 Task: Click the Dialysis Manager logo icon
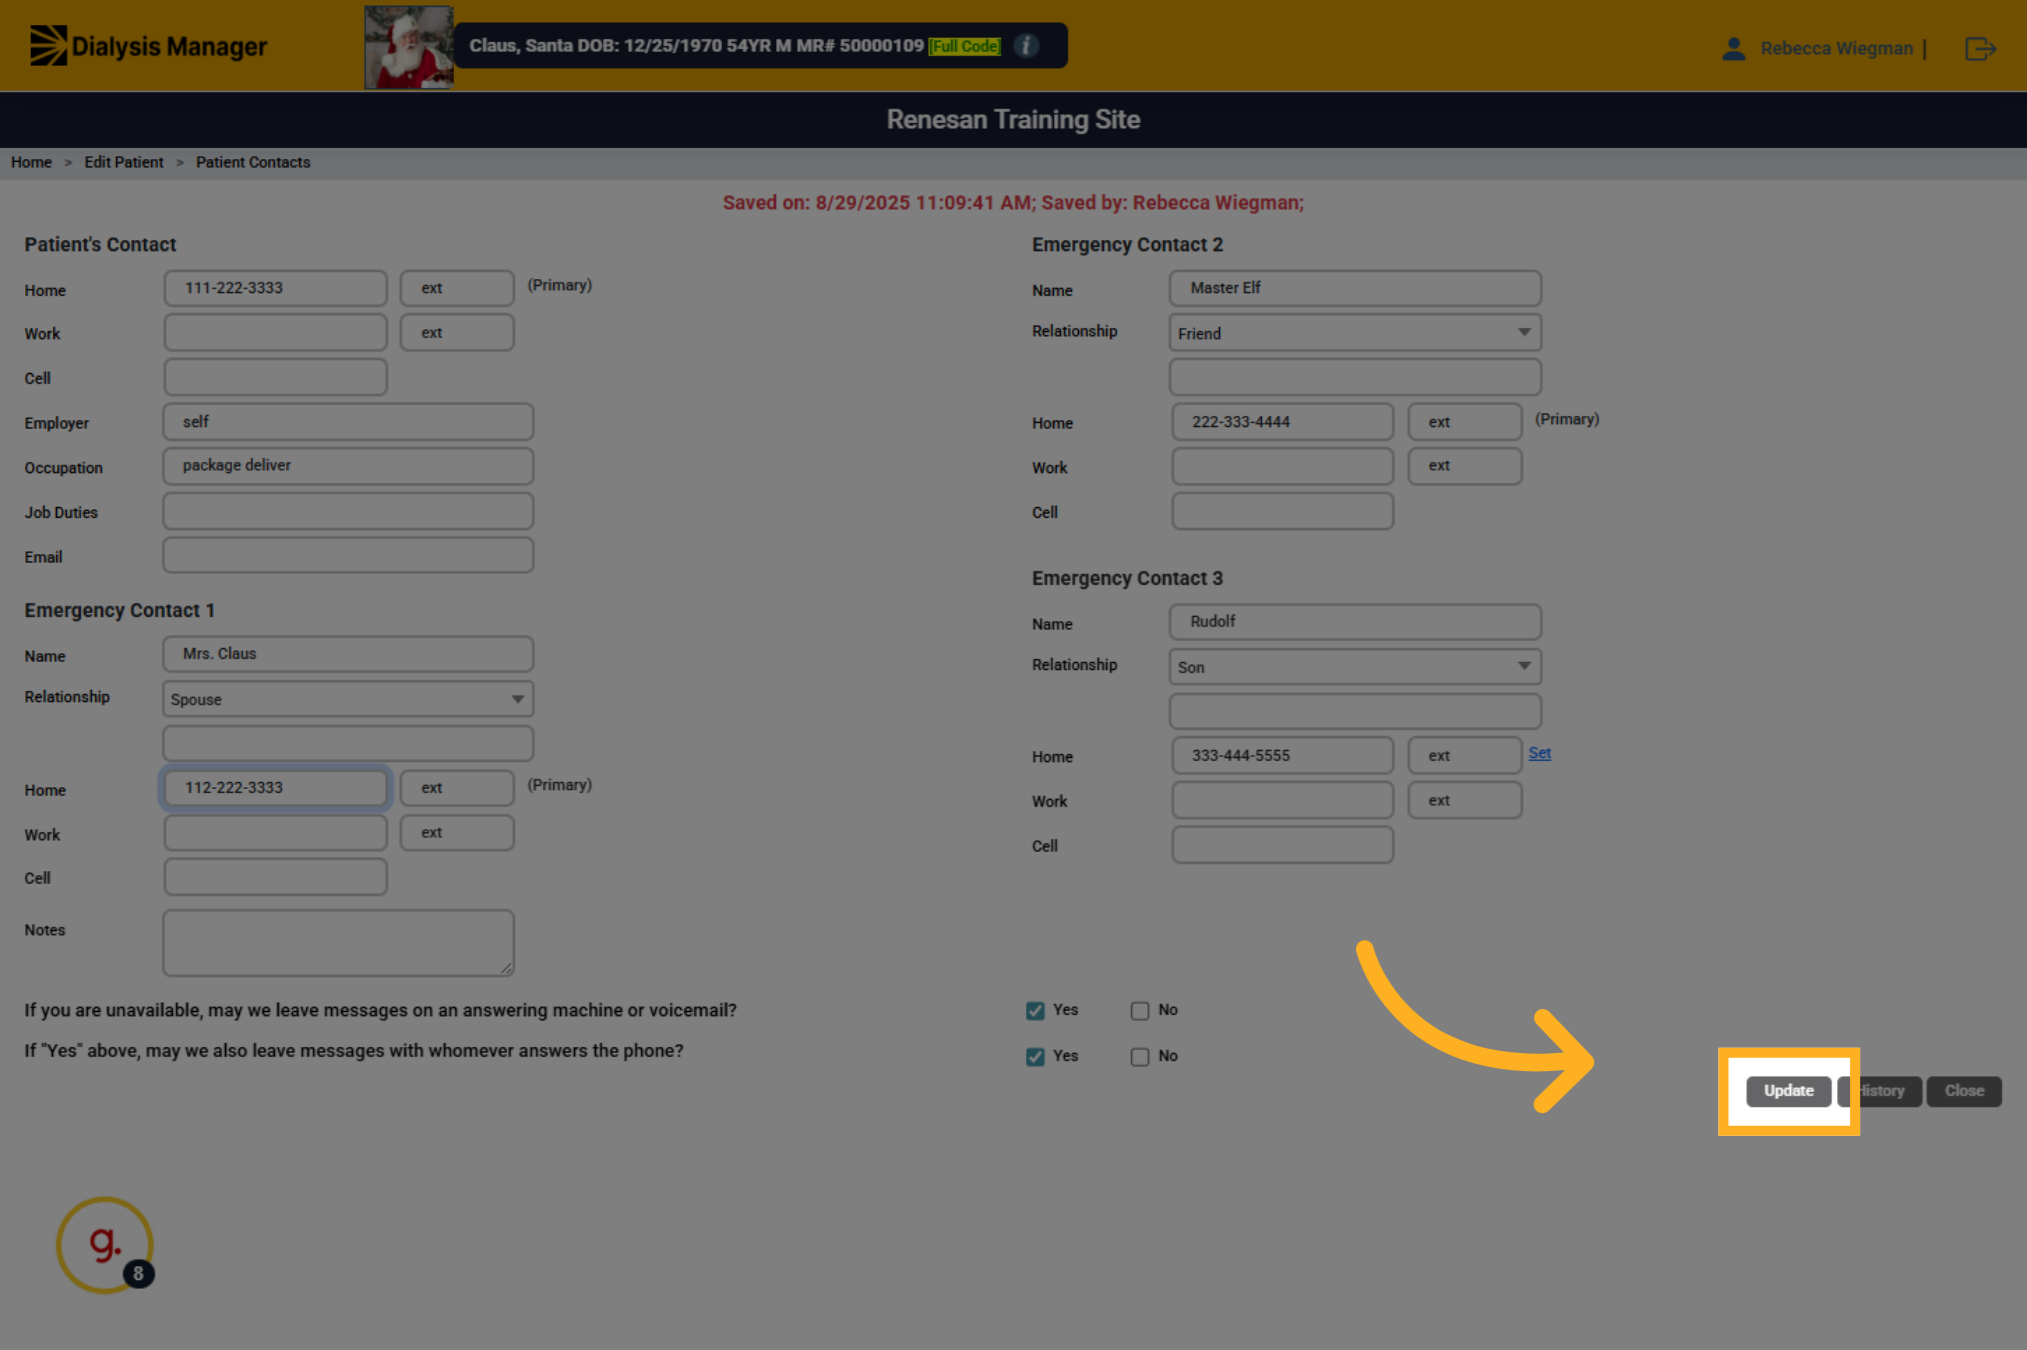pos(48,46)
